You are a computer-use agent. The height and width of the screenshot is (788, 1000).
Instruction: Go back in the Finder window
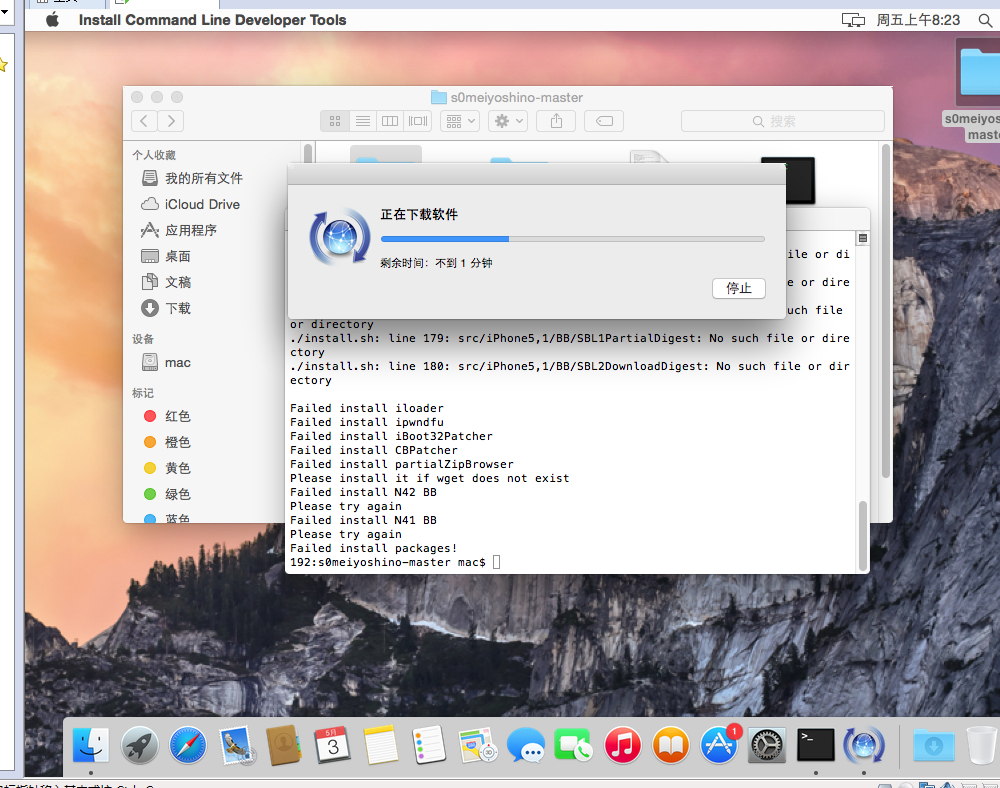pos(144,121)
